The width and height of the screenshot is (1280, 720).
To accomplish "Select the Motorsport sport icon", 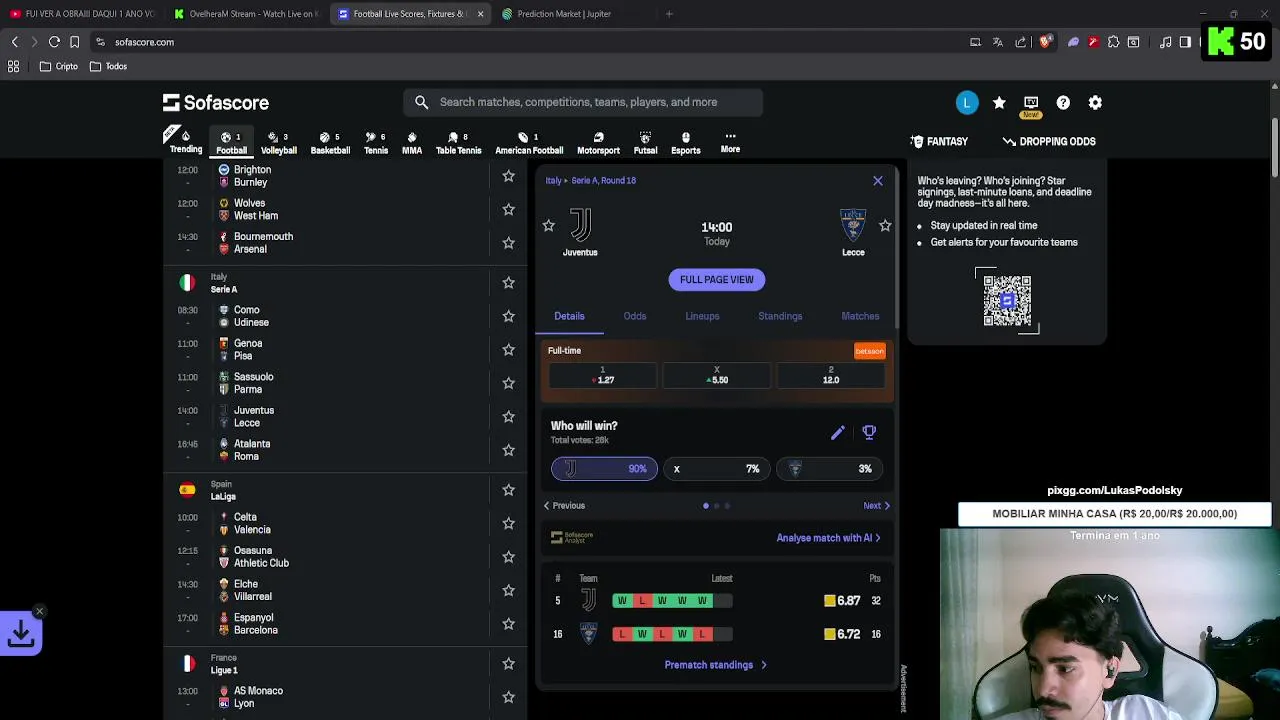I will tap(598, 143).
